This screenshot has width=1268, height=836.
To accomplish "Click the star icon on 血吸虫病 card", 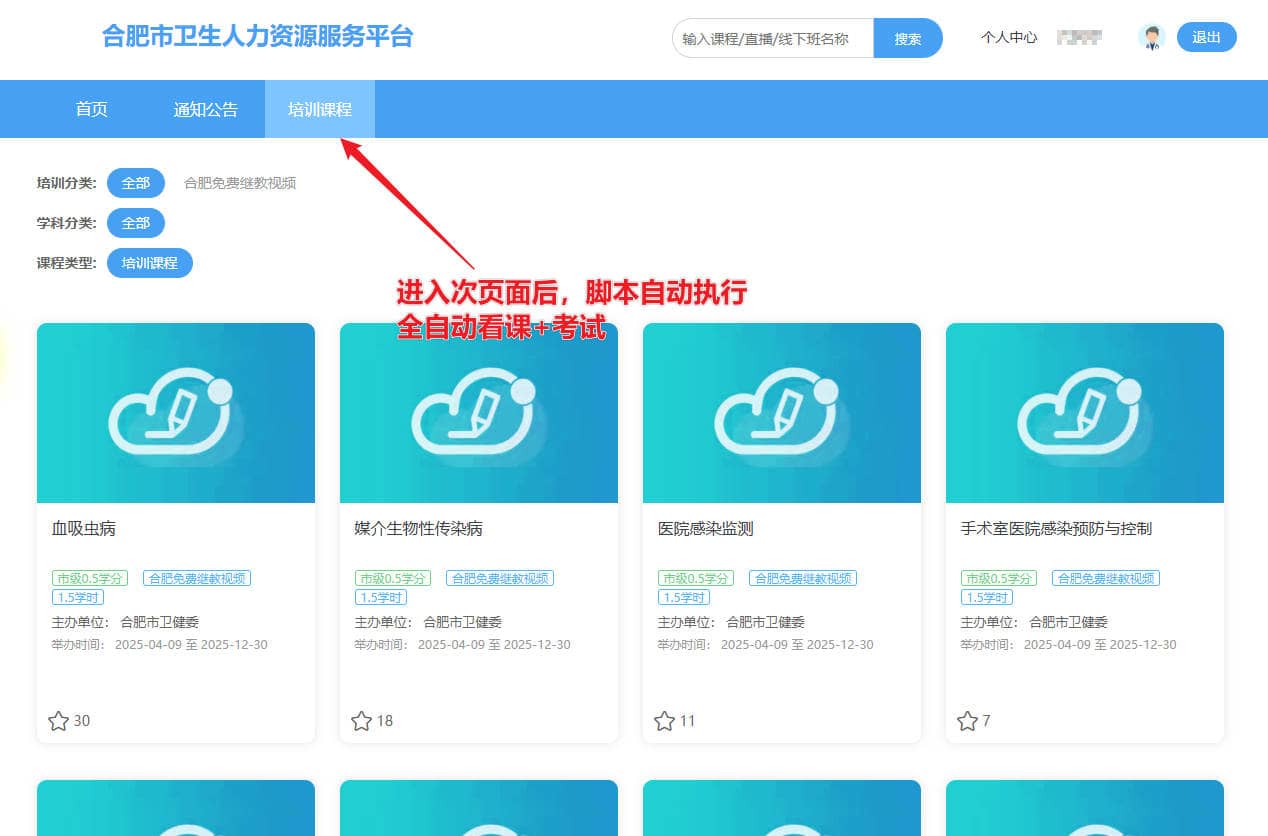I will pos(59,721).
